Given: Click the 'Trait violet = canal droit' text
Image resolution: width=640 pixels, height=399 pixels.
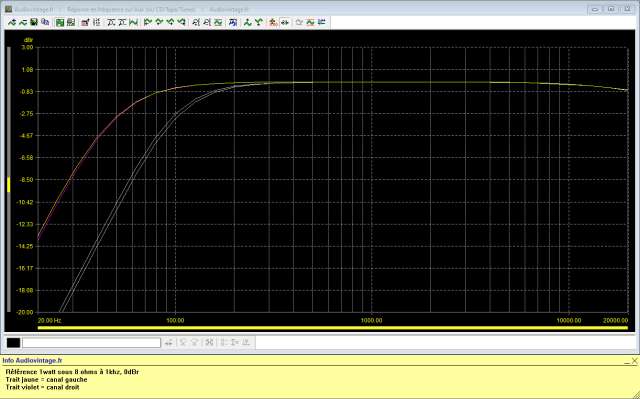Looking at the screenshot, I should click(42, 388).
